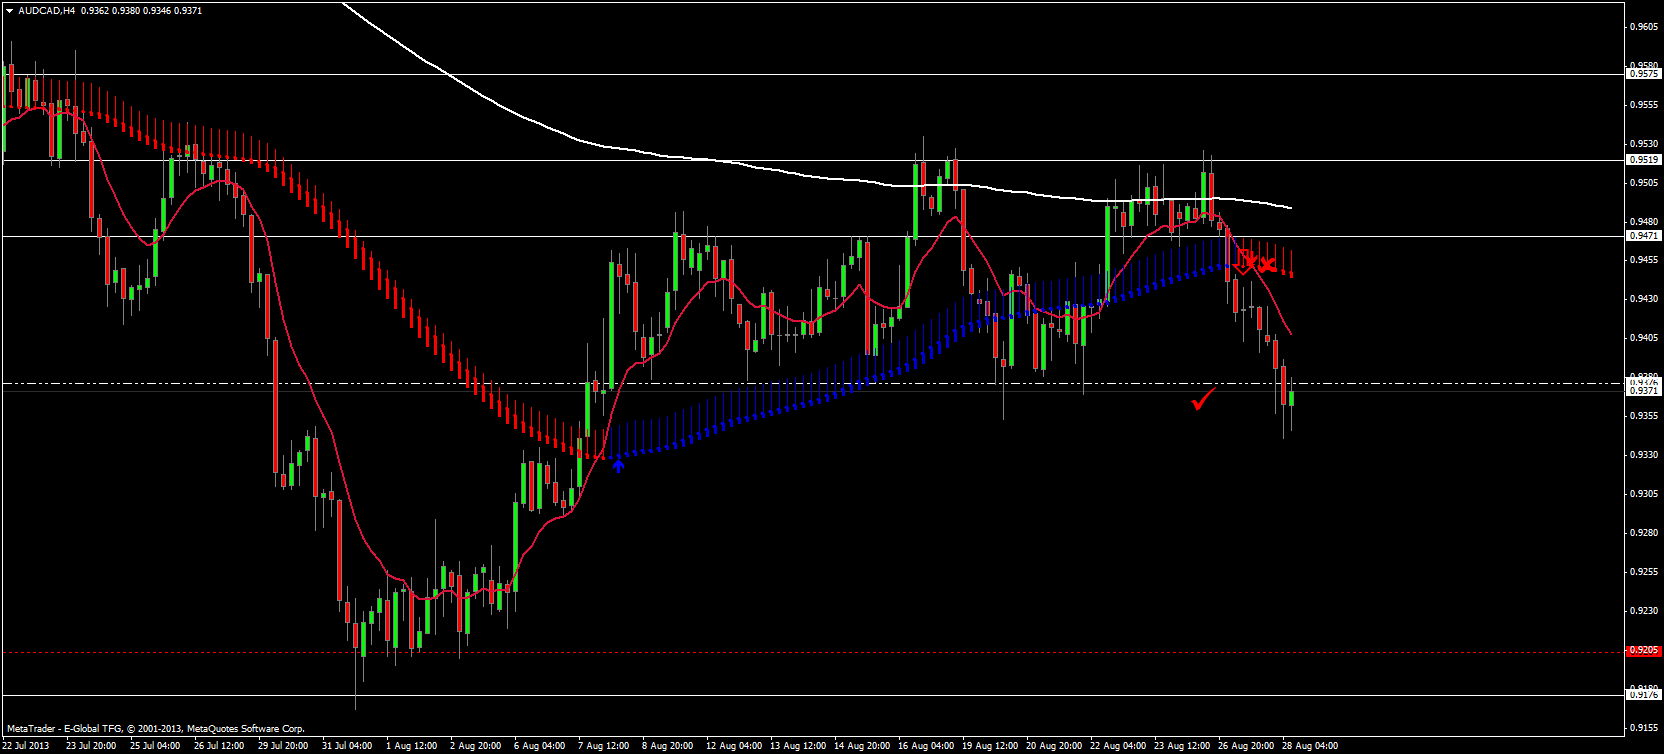The width and height of the screenshot is (1664, 754).
Task: Click the low price 0.9346 in the chart header
Action: coord(157,11)
